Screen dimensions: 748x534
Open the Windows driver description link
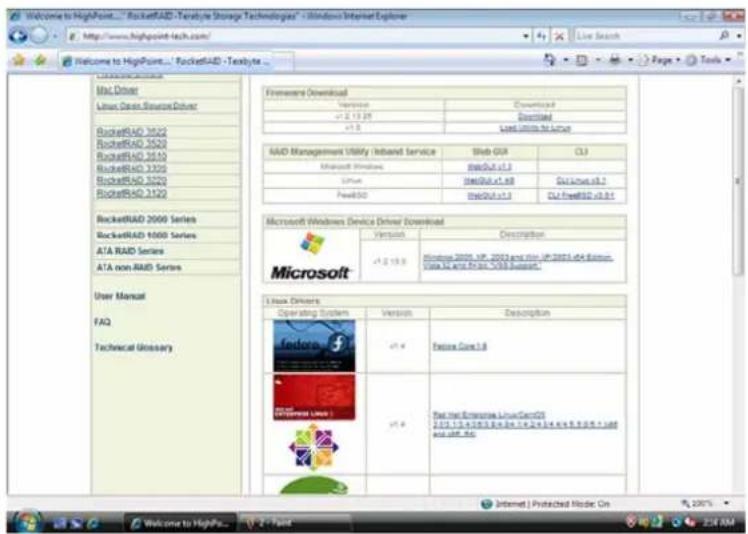click(518, 262)
